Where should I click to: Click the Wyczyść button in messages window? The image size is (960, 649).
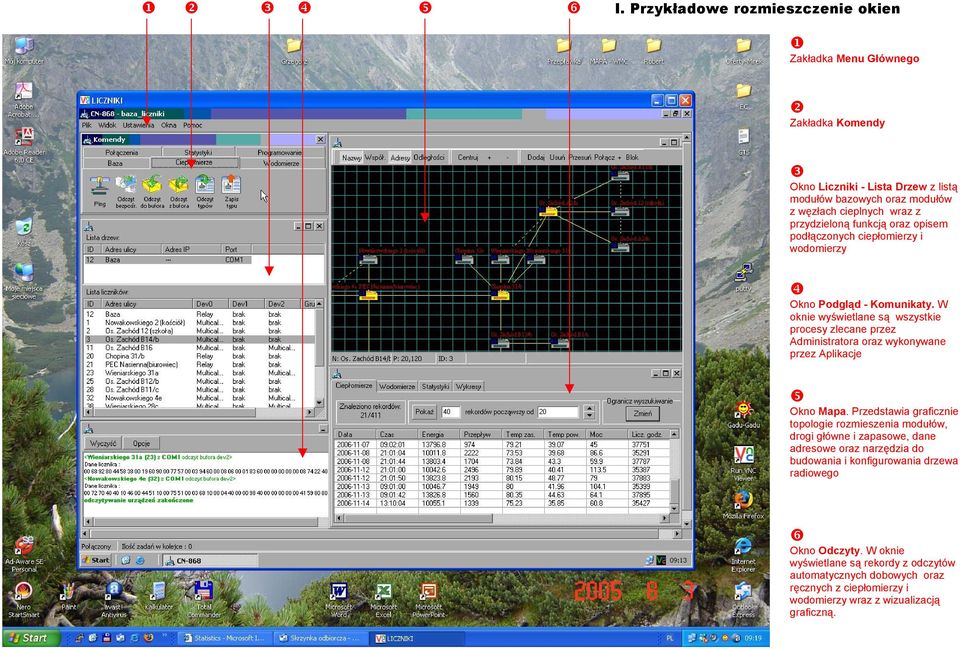click(x=103, y=443)
